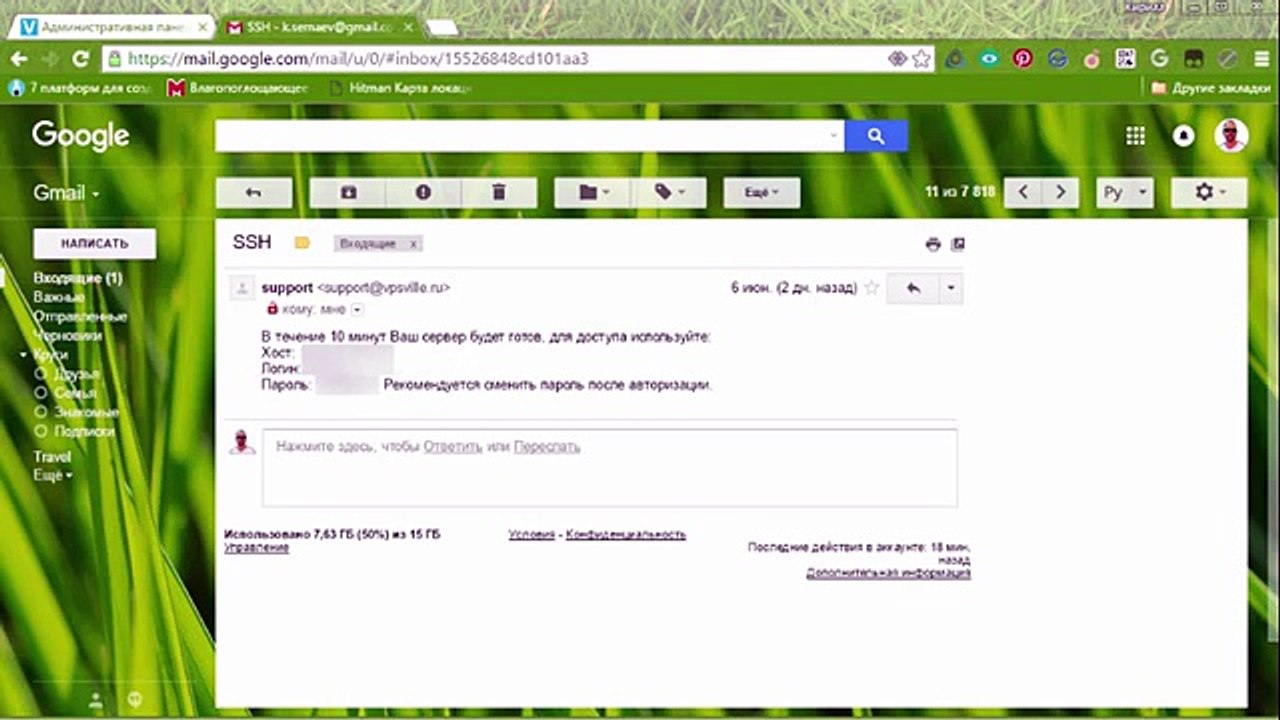
Task: Open the Ру input language dropdown
Action: tap(1125, 193)
